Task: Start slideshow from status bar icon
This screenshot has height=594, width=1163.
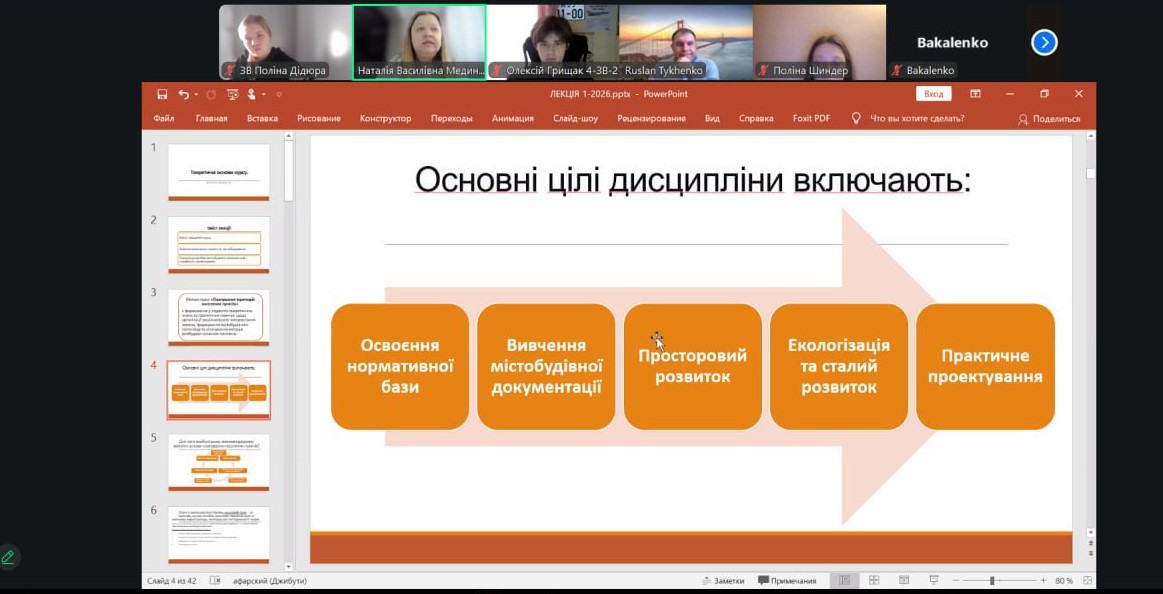Action: pos(934,581)
